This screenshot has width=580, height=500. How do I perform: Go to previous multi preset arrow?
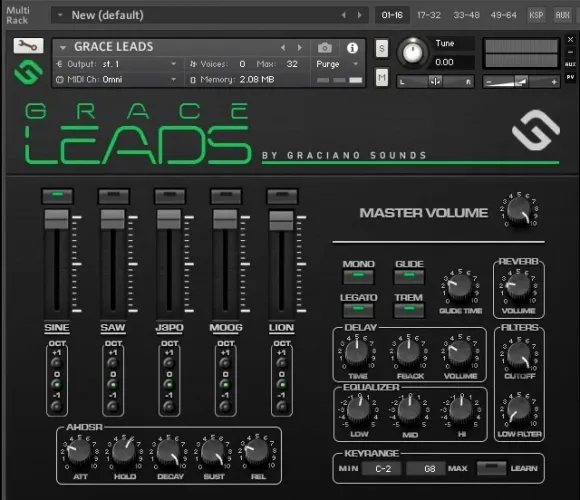pos(344,15)
